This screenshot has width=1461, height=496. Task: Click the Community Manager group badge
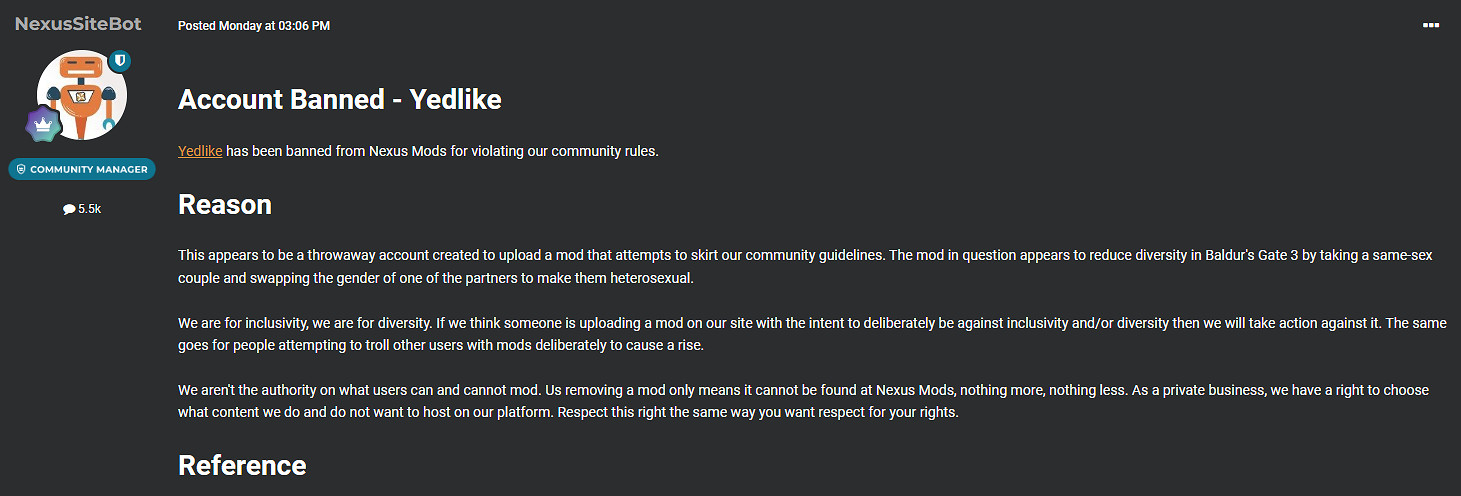[82, 170]
